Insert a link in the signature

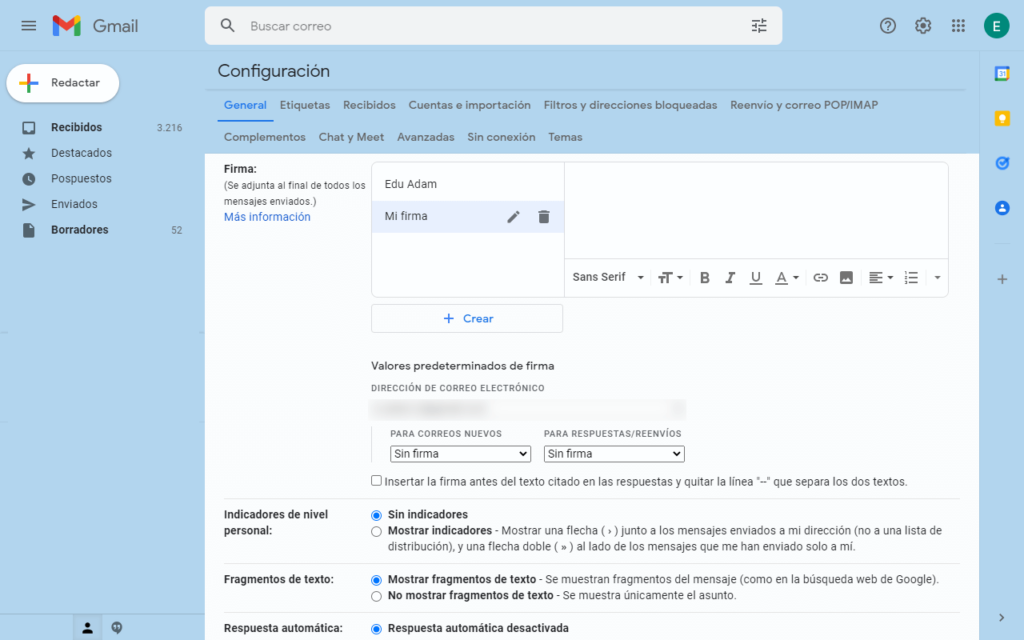tap(820, 278)
